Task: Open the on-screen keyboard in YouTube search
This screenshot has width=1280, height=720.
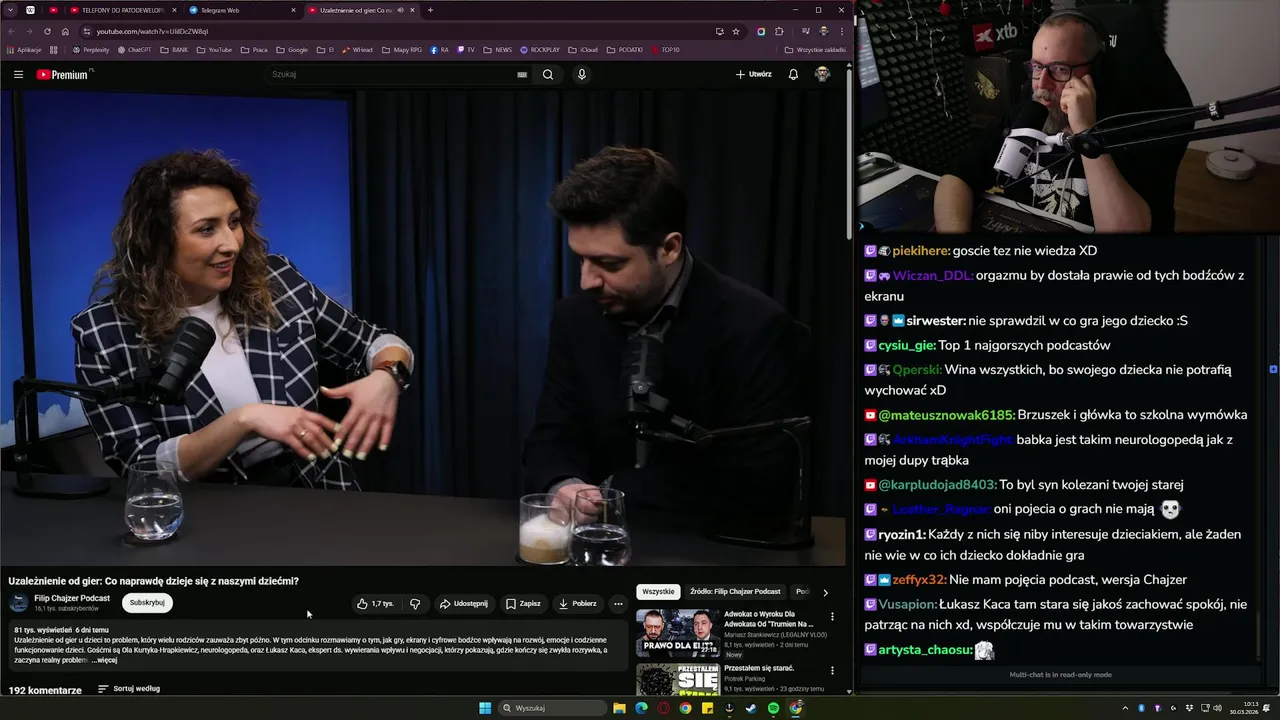Action: (522, 74)
